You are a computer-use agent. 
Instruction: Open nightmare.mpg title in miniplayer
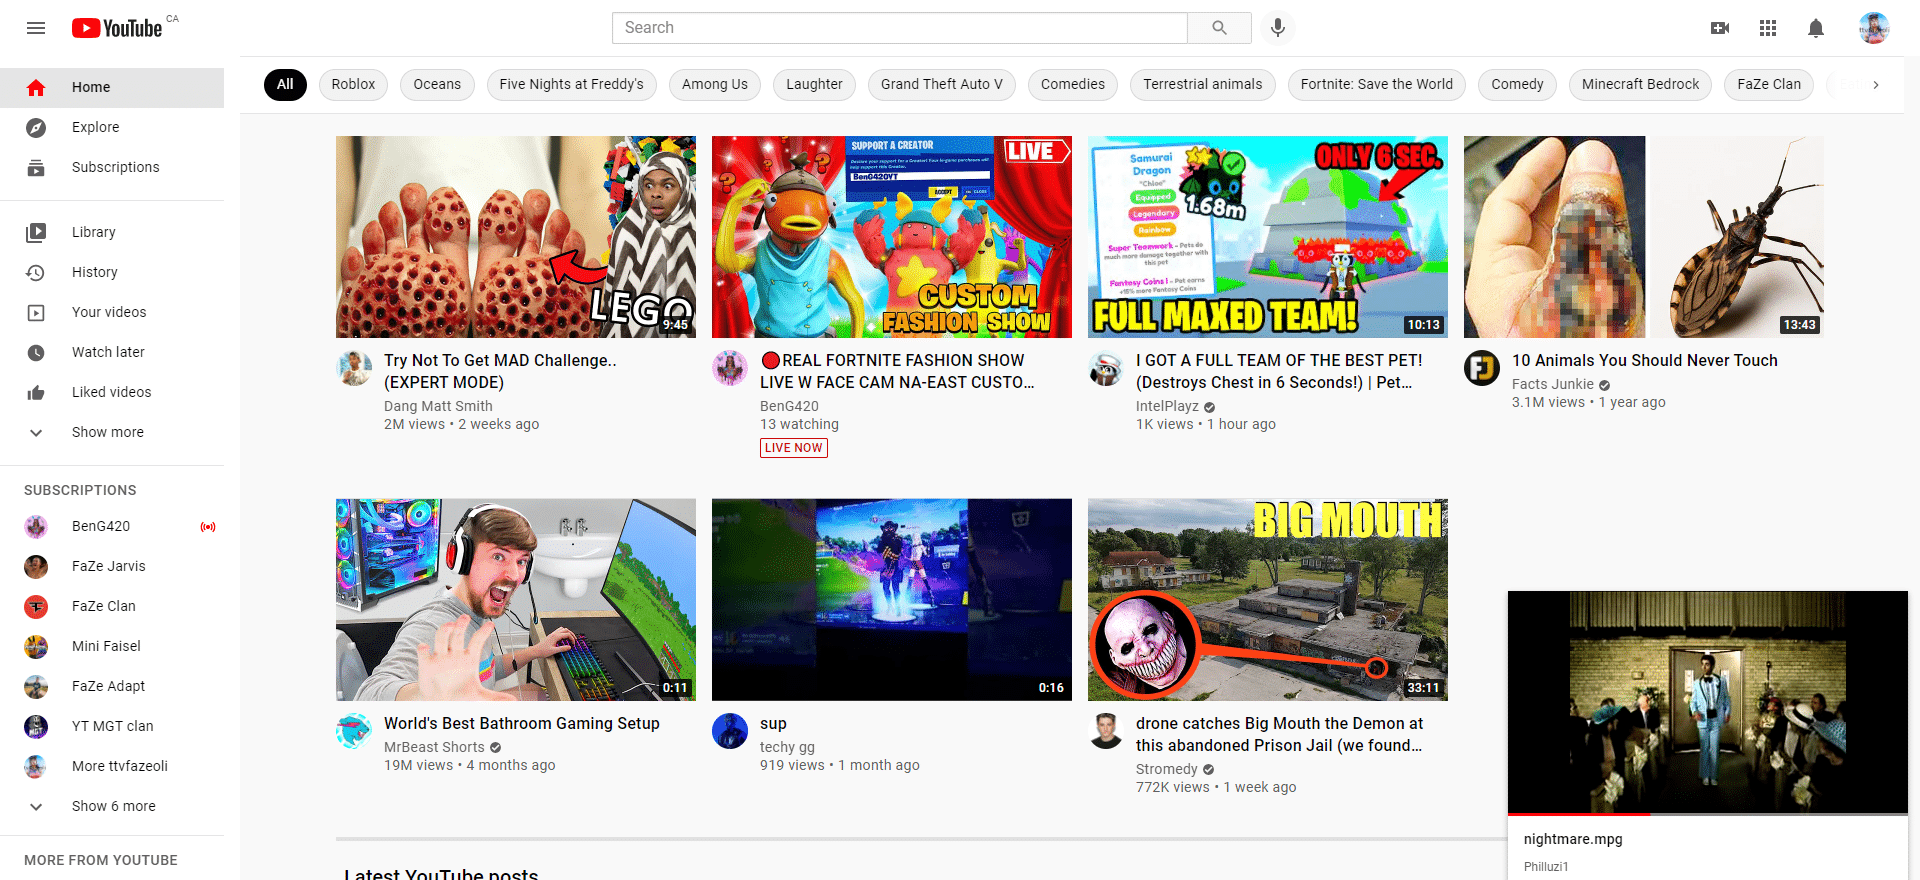[x=1573, y=840]
